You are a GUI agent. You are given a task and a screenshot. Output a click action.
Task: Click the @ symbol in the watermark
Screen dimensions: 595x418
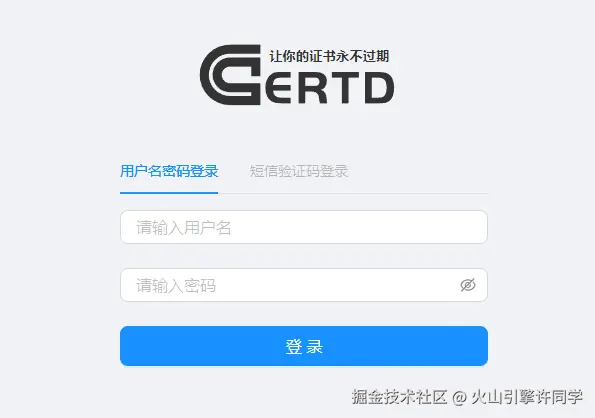click(x=459, y=398)
